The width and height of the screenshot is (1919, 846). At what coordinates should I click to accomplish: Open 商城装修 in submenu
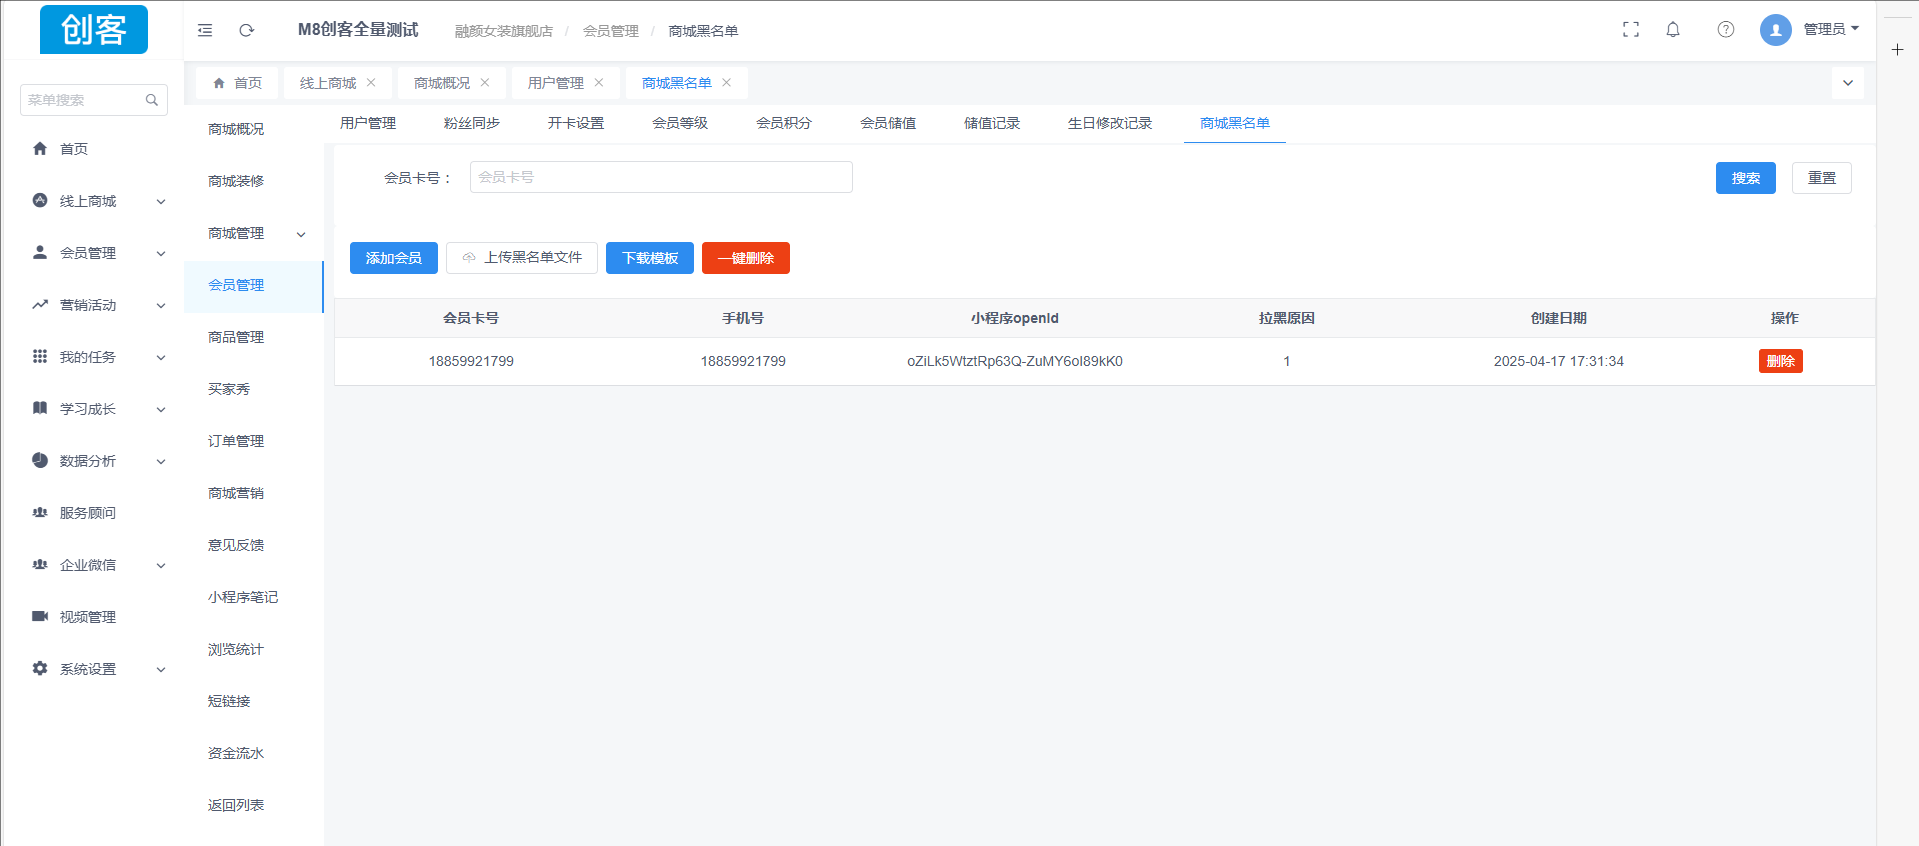click(x=236, y=181)
